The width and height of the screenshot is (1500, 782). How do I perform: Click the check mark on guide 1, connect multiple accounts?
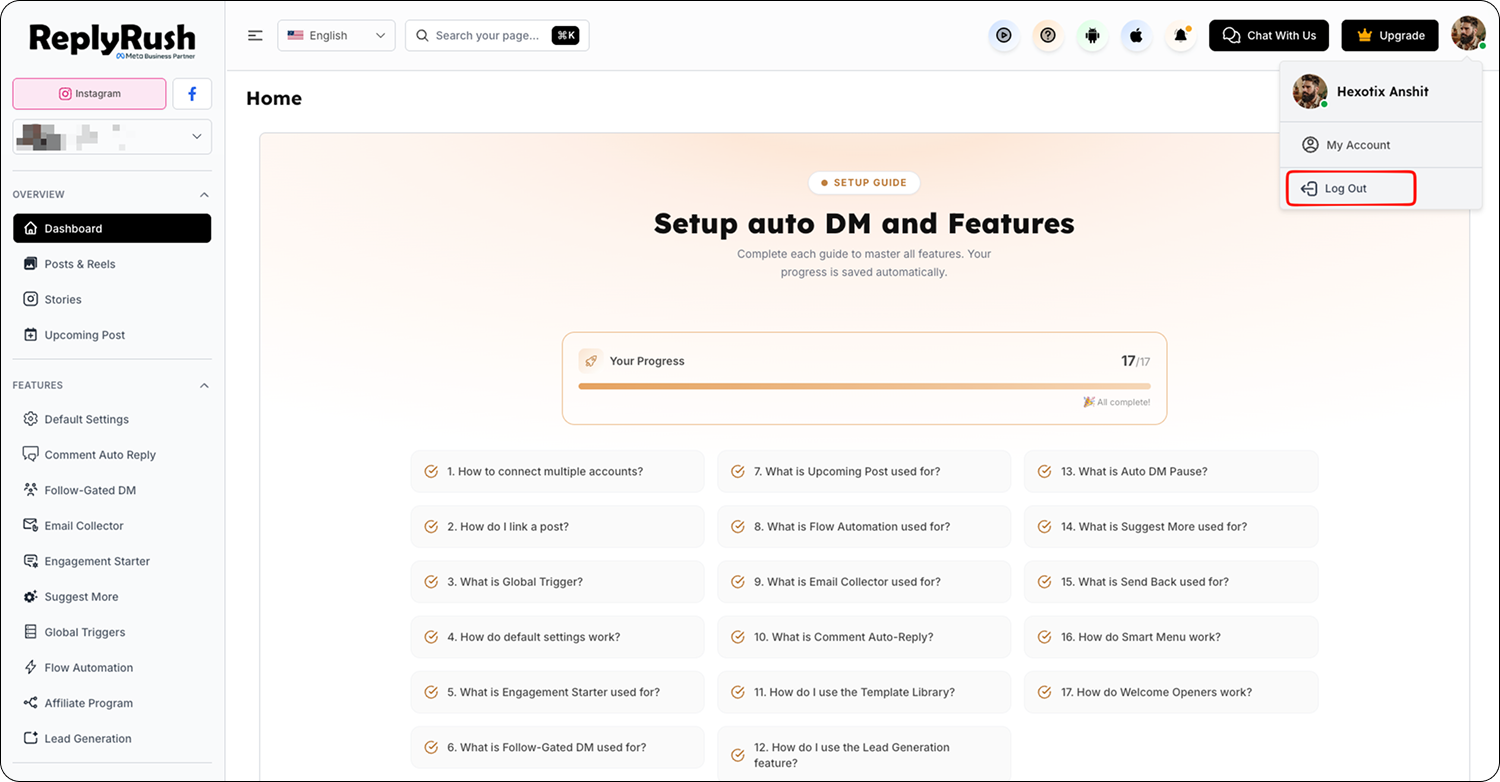click(432, 471)
